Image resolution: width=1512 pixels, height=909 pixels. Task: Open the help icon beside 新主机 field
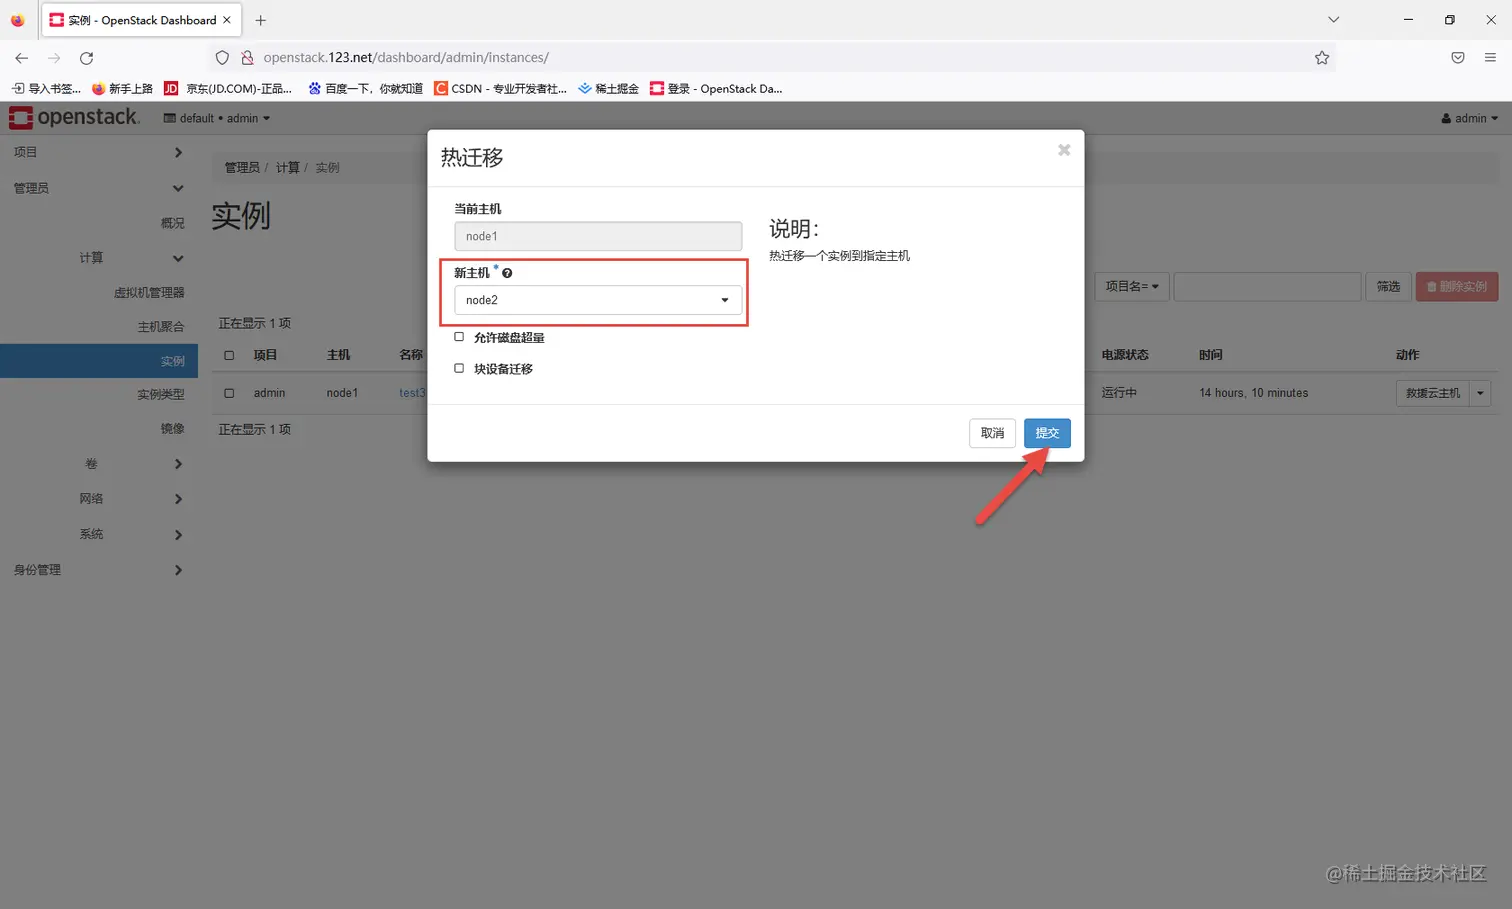[x=507, y=272]
